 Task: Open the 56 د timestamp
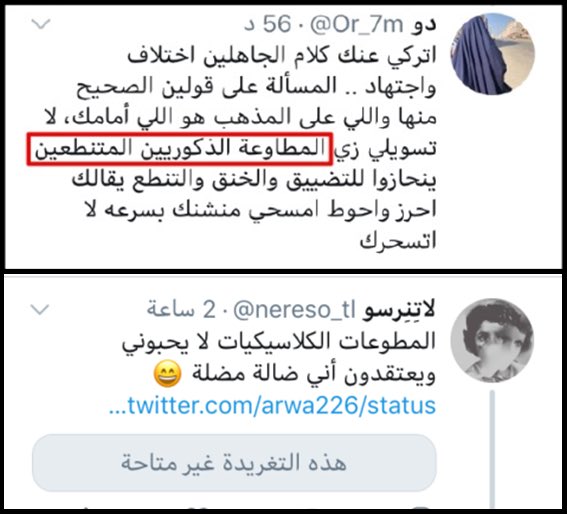click(x=268, y=25)
